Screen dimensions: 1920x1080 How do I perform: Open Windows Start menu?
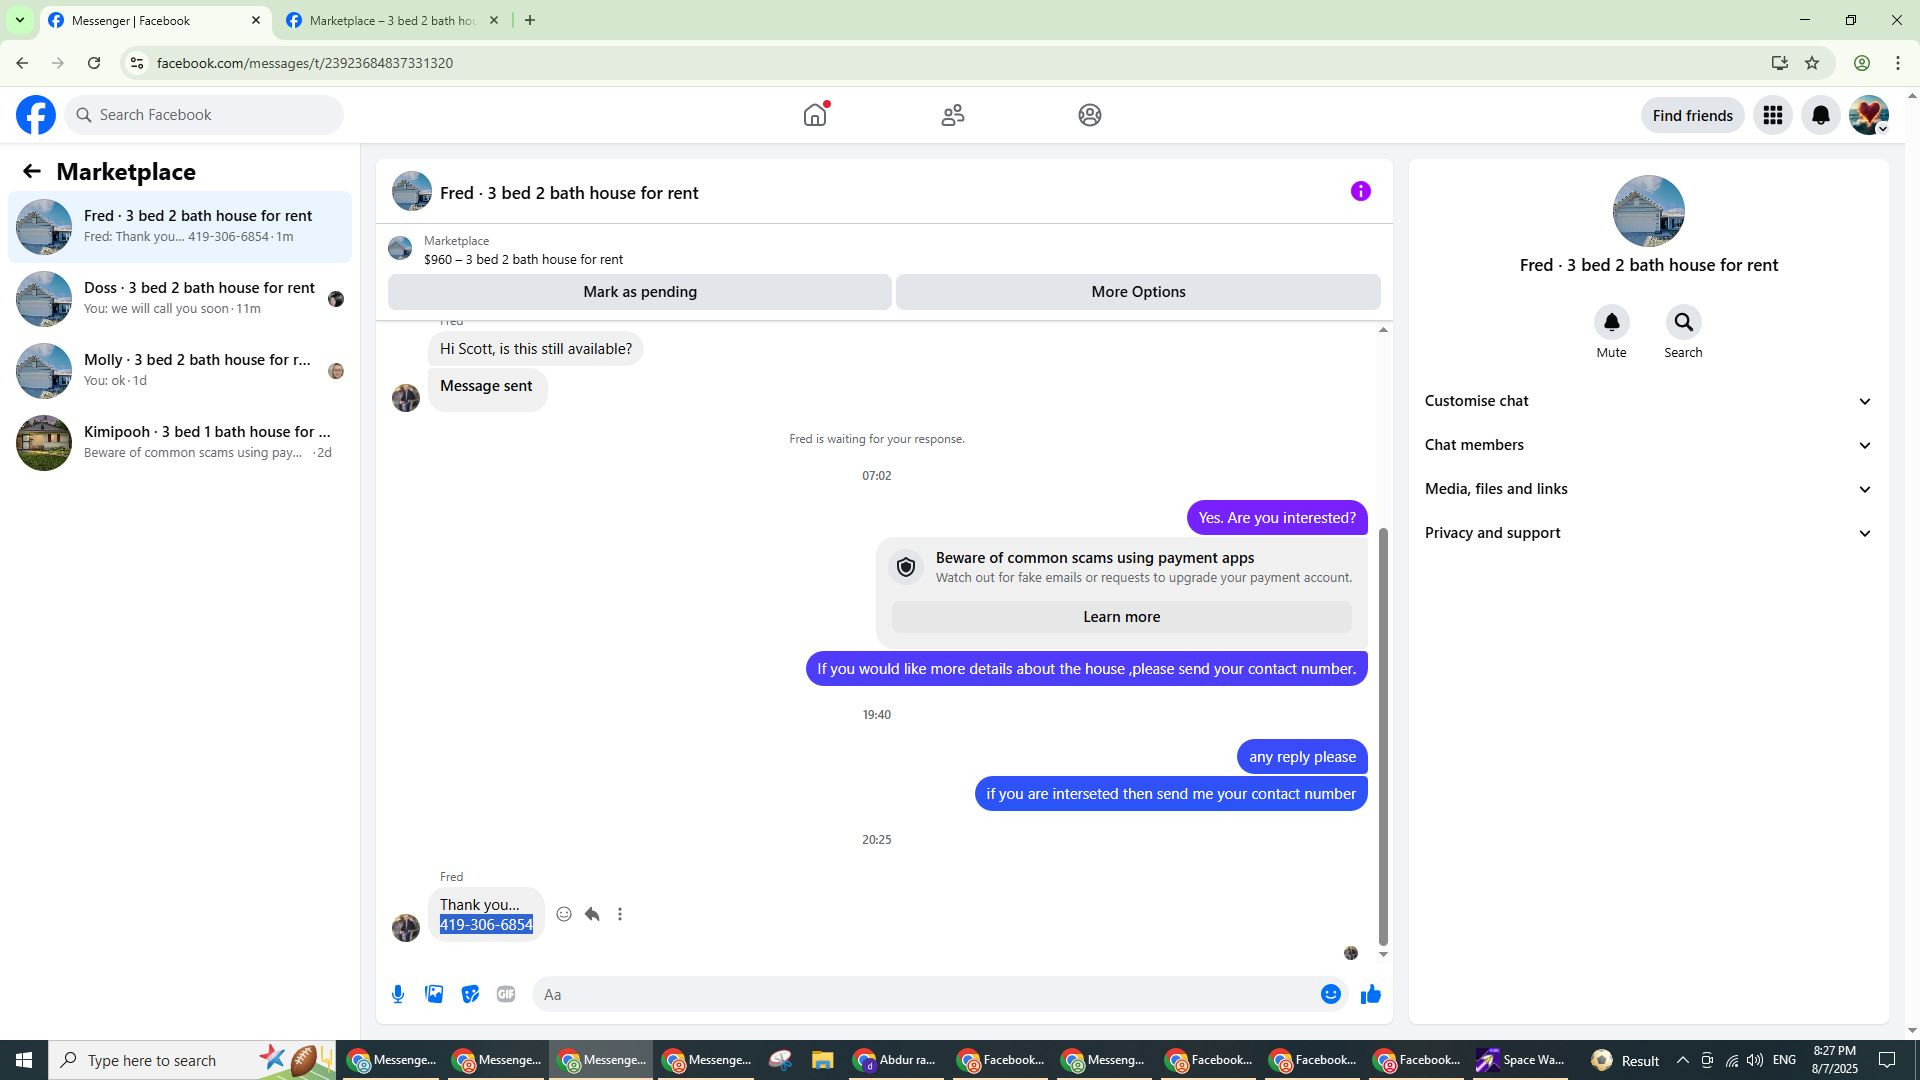point(24,1060)
